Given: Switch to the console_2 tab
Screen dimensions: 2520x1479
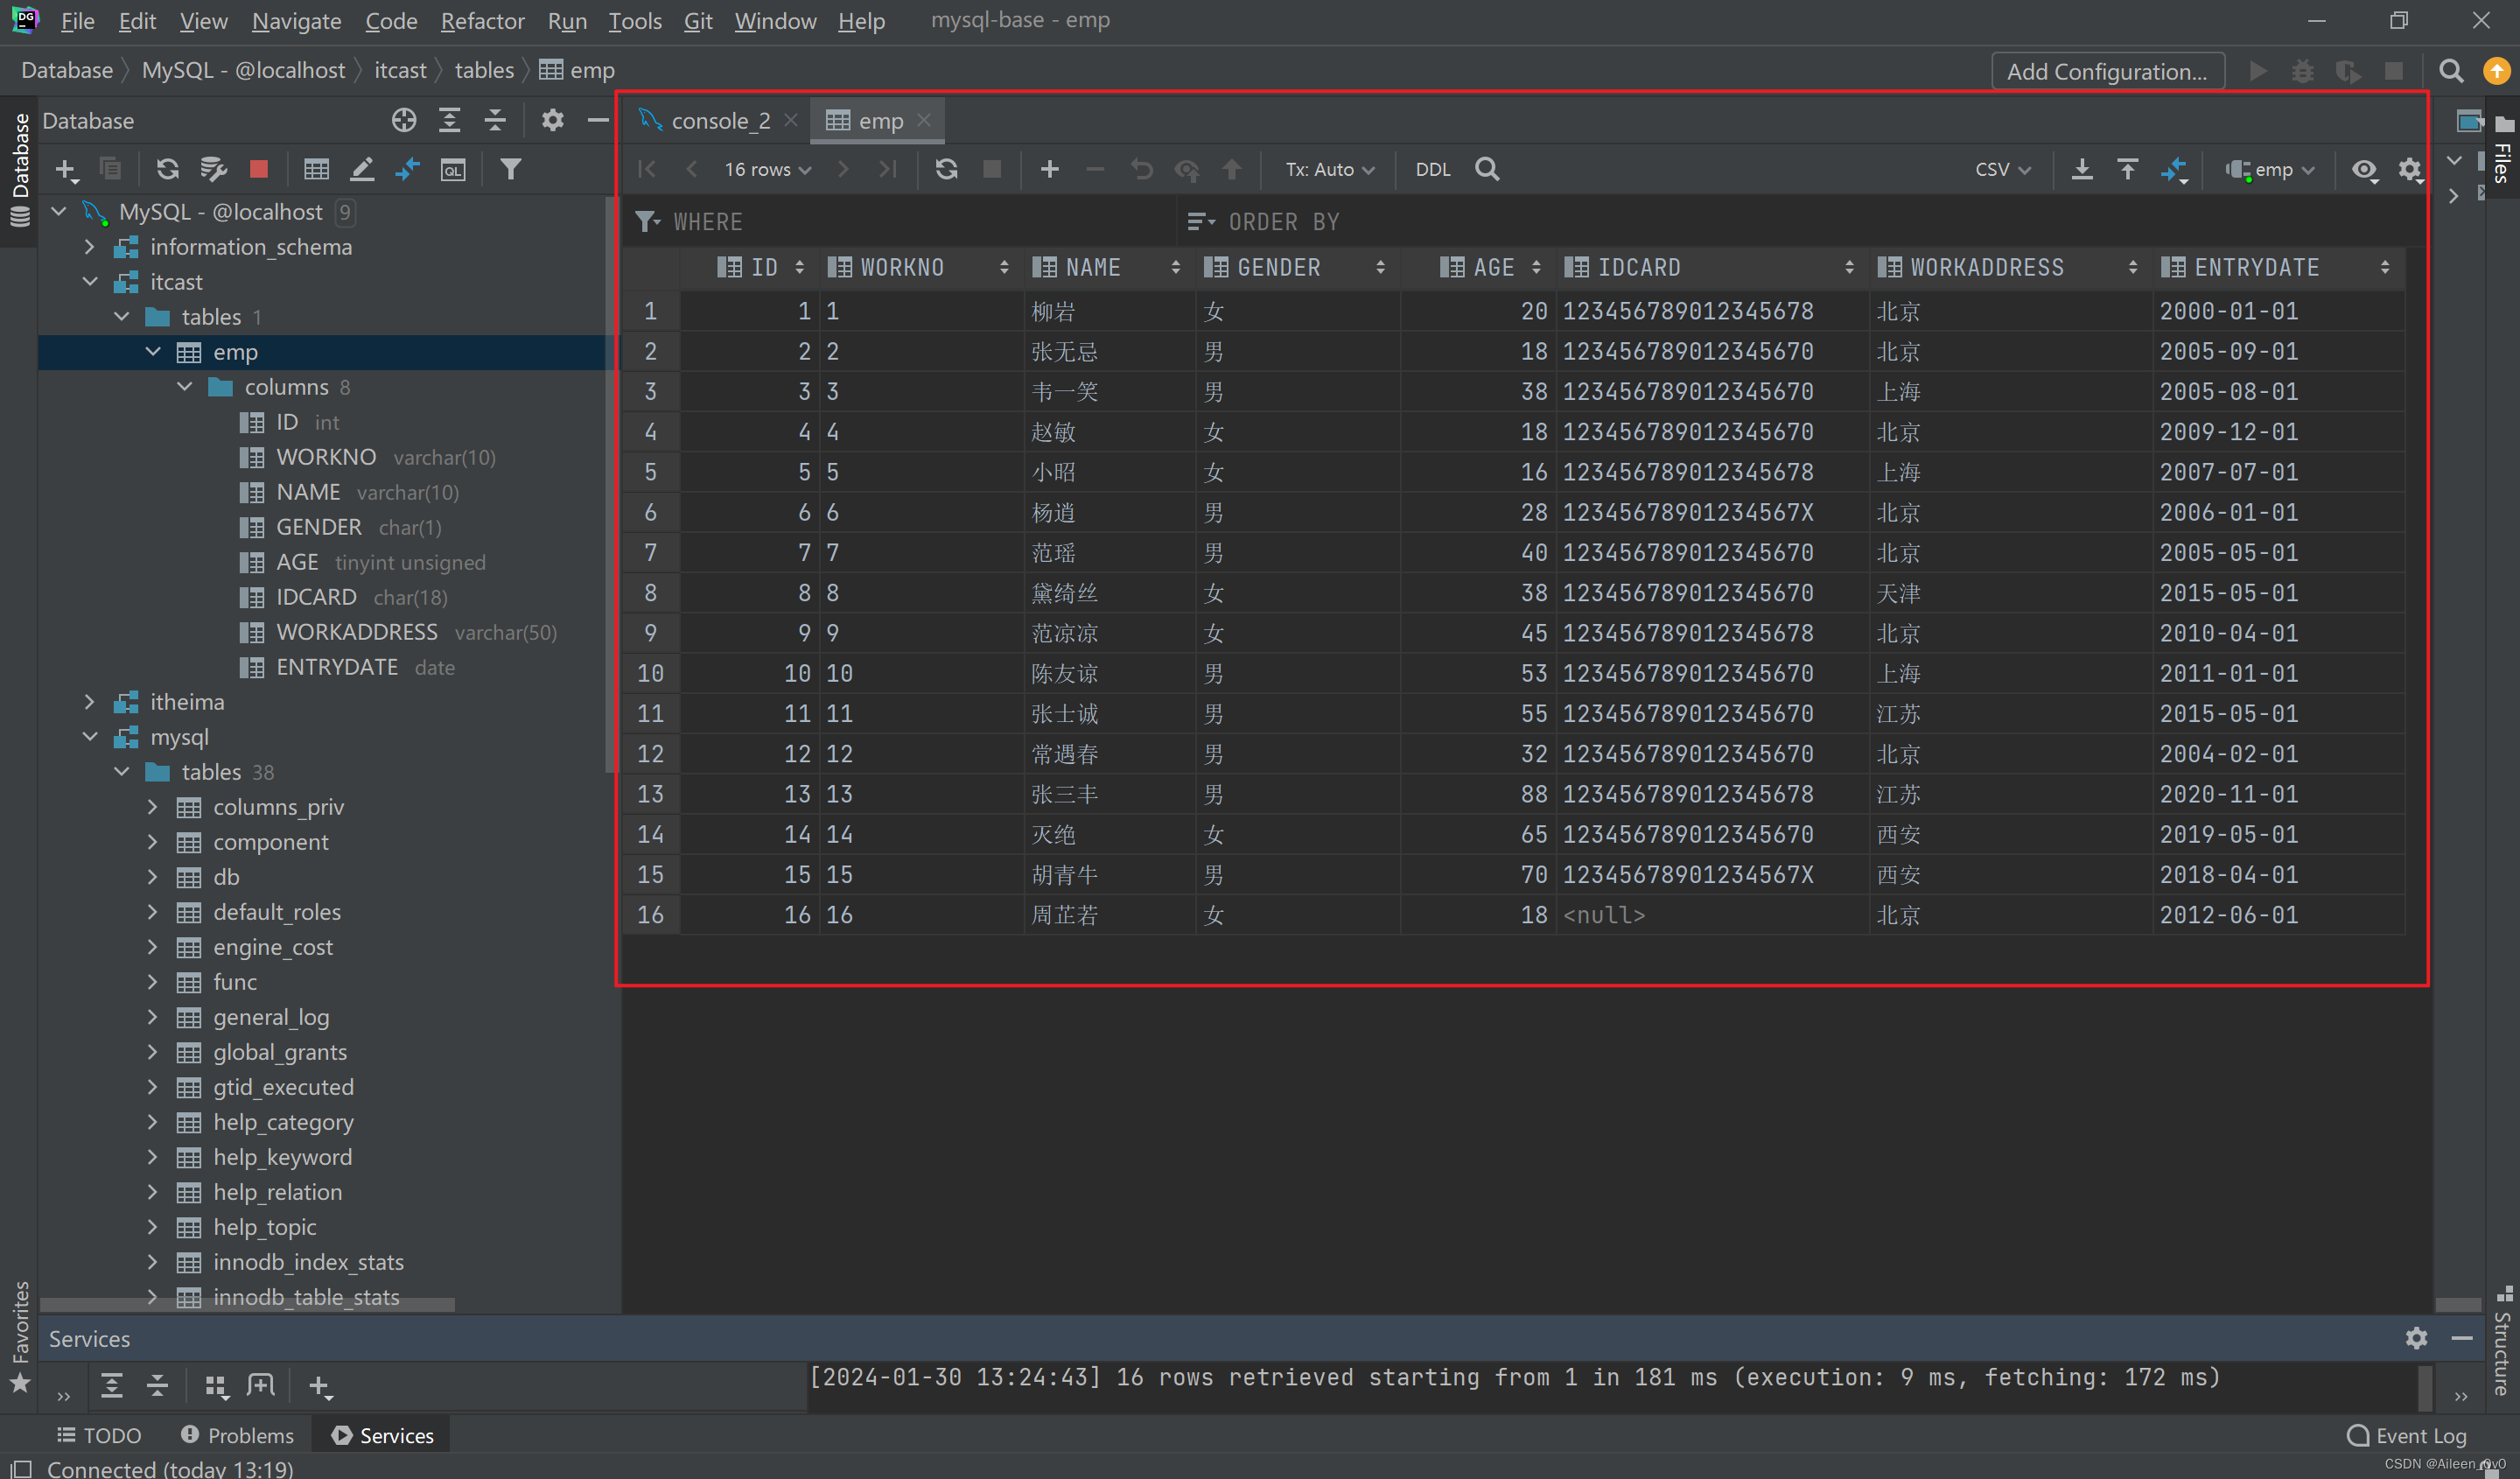Looking at the screenshot, I should coord(719,121).
